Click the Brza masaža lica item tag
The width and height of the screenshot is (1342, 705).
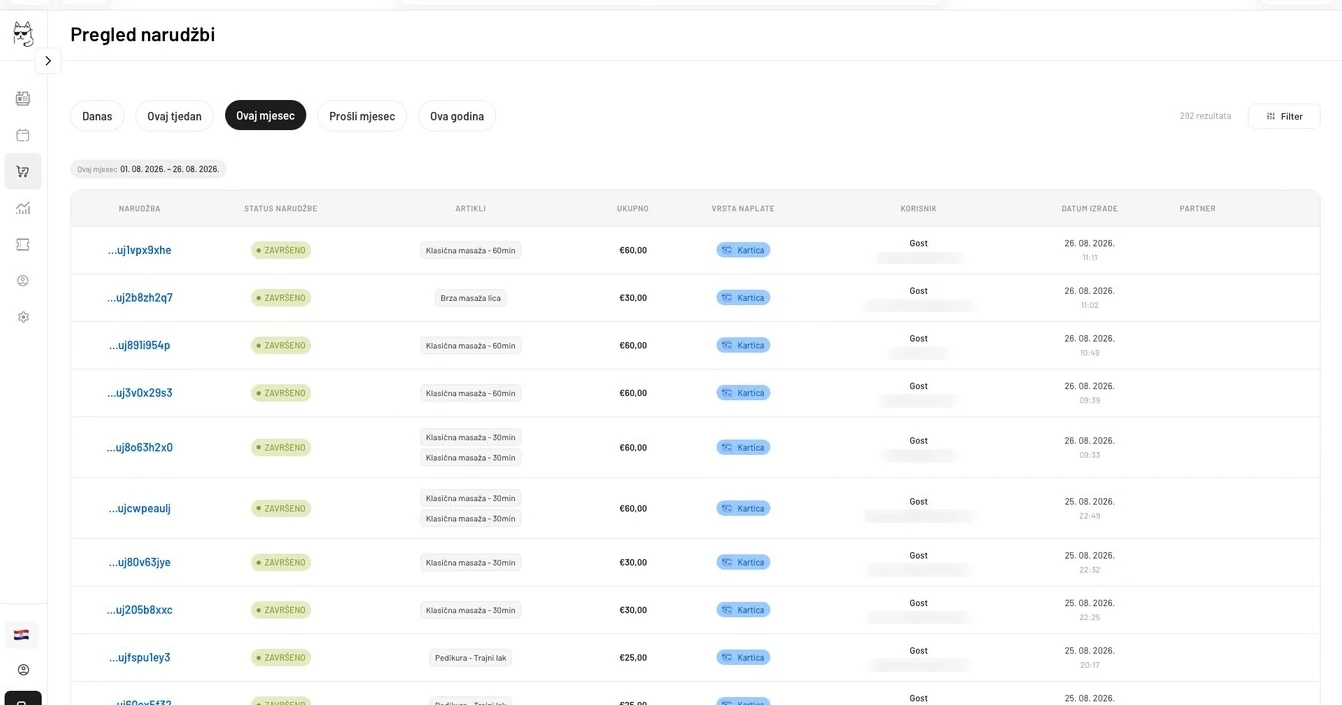[x=471, y=298]
